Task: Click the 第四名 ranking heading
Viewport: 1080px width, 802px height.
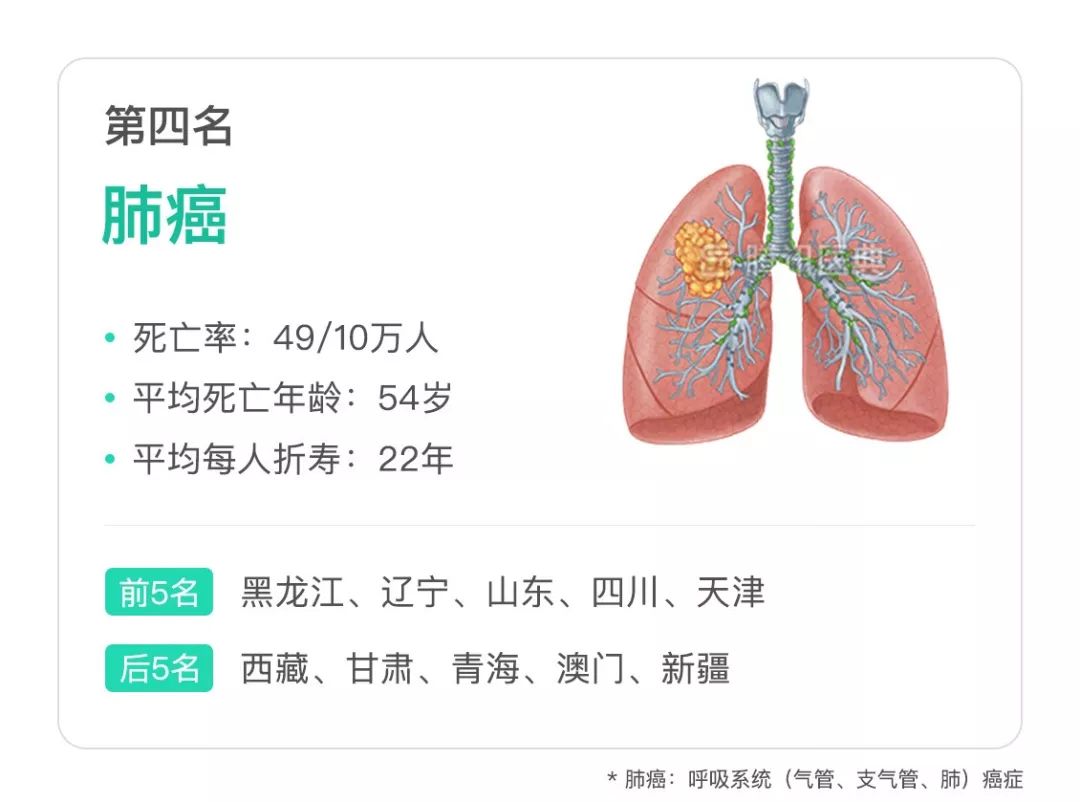Action: pyautogui.click(x=169, y=127)
